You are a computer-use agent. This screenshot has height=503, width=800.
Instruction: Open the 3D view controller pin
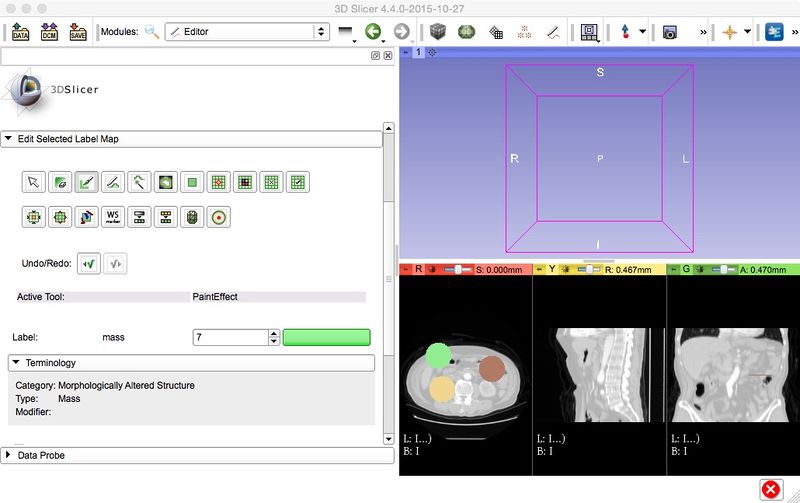click(406, 52)
